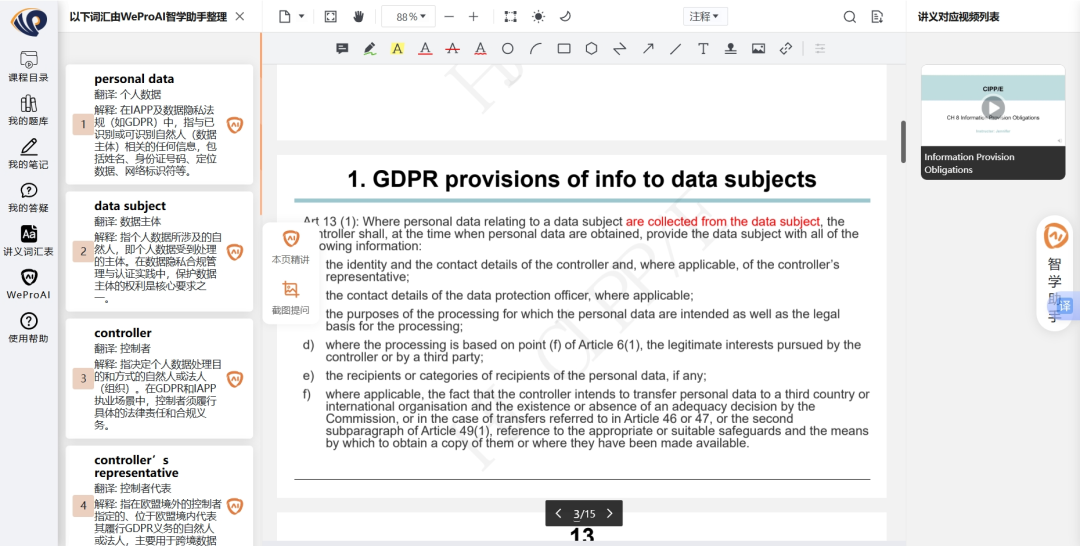This screenshot has width=1080, height=546.
Task: Open 'controller's representative' vocabulary card
Action: click(x=159, y=496)
